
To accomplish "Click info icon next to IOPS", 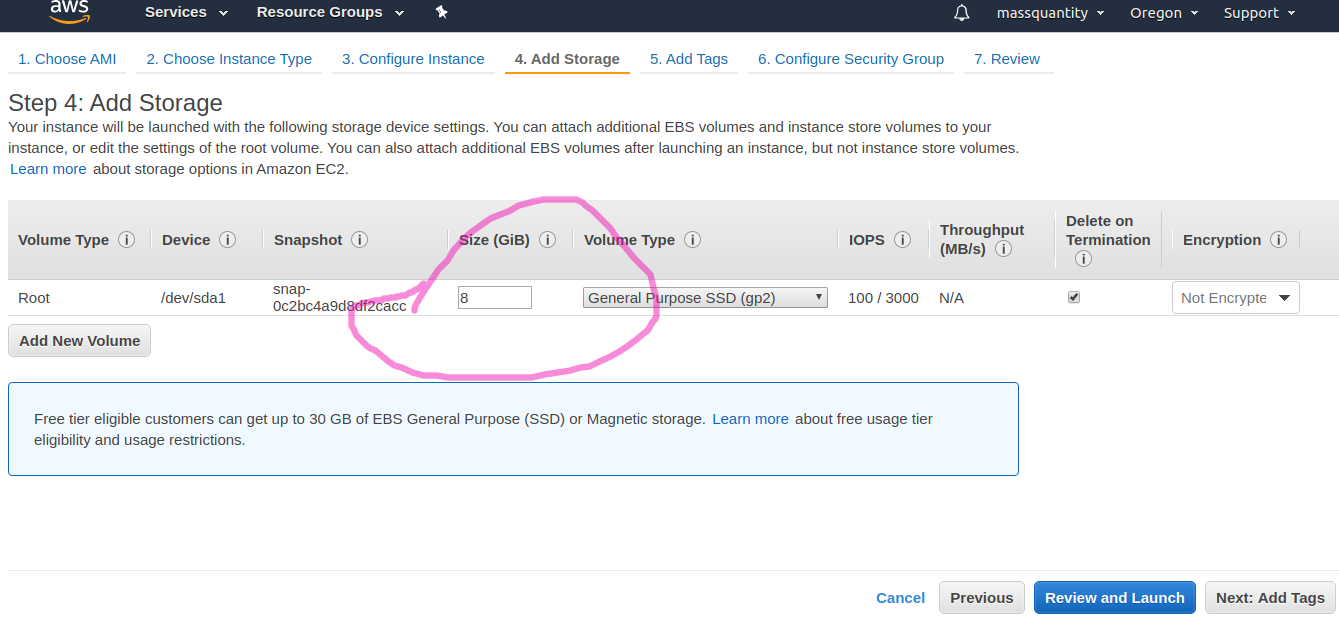I will pyautogui.click(x=902, y=240).
